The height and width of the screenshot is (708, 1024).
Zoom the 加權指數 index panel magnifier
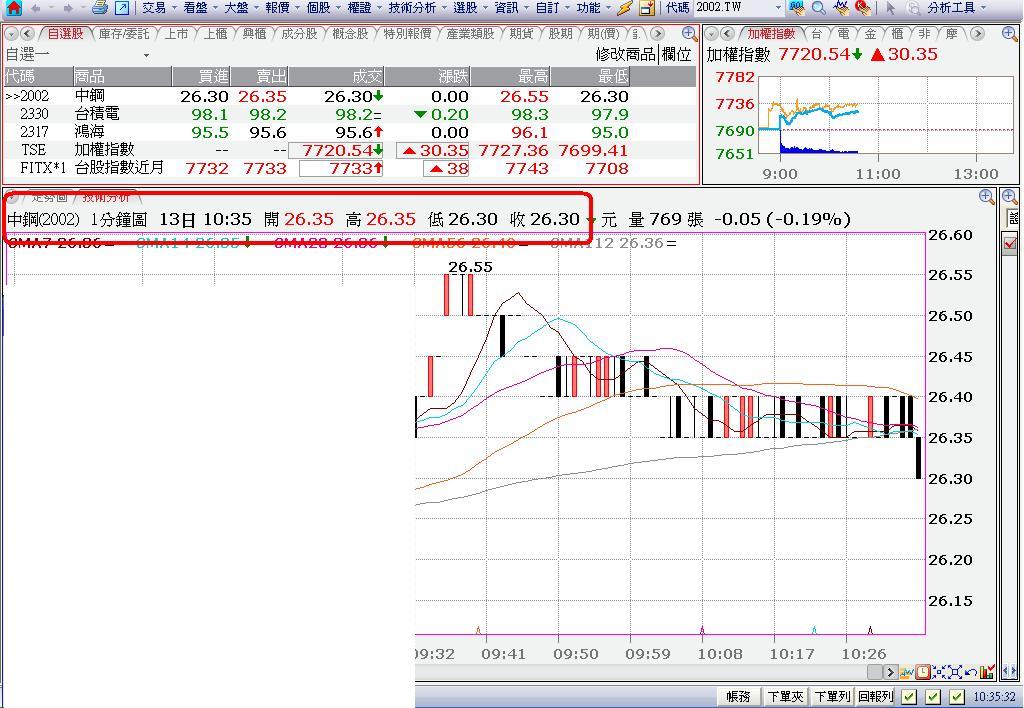pyautogui.click(x=1009, y=33)
